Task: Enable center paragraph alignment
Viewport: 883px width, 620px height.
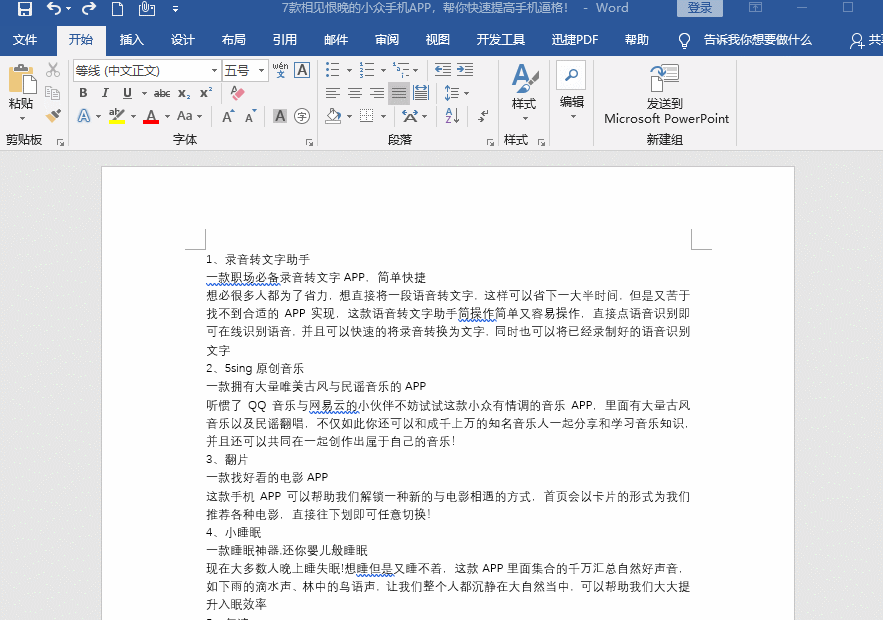Action: tap(356, 93)
